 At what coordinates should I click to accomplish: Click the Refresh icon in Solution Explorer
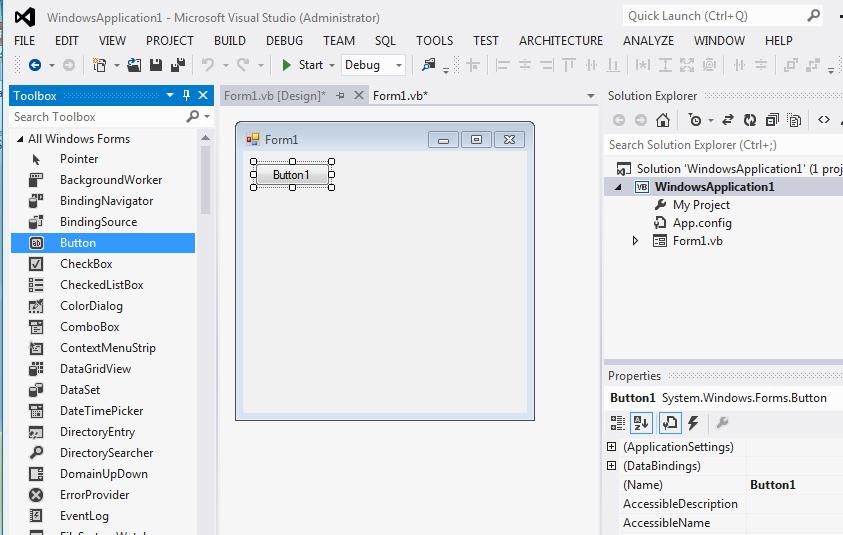750,120
